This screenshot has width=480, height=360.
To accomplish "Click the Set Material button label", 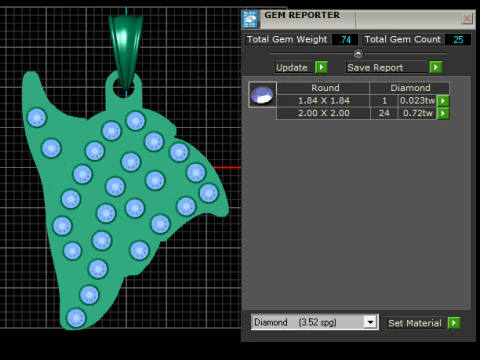I will pyautogui.click(x=415, y=323).
